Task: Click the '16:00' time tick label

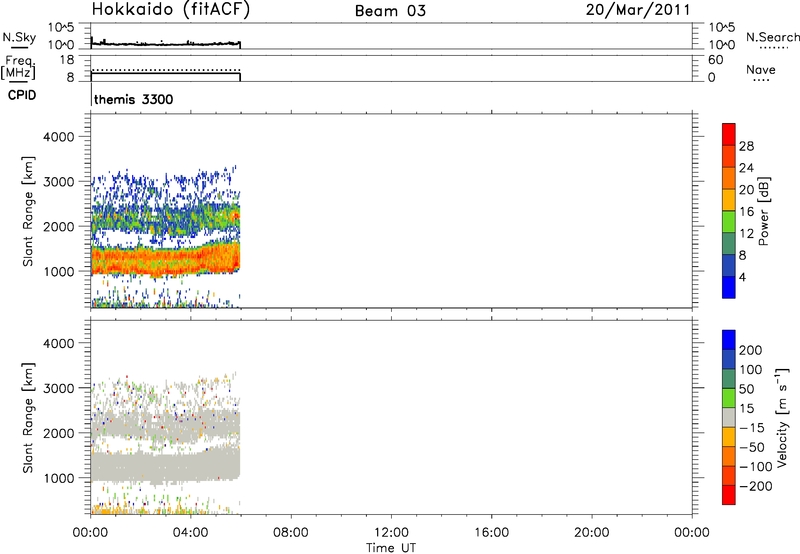Action: (491, 533)
